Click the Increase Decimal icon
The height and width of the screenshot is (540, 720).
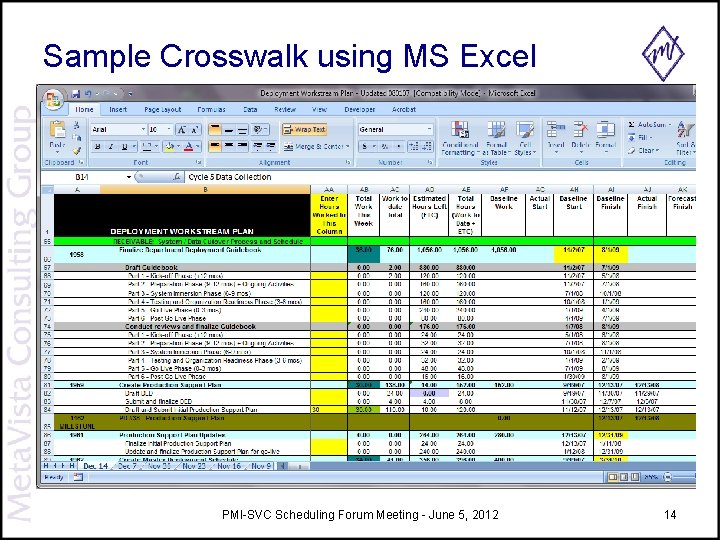(414, 146)
